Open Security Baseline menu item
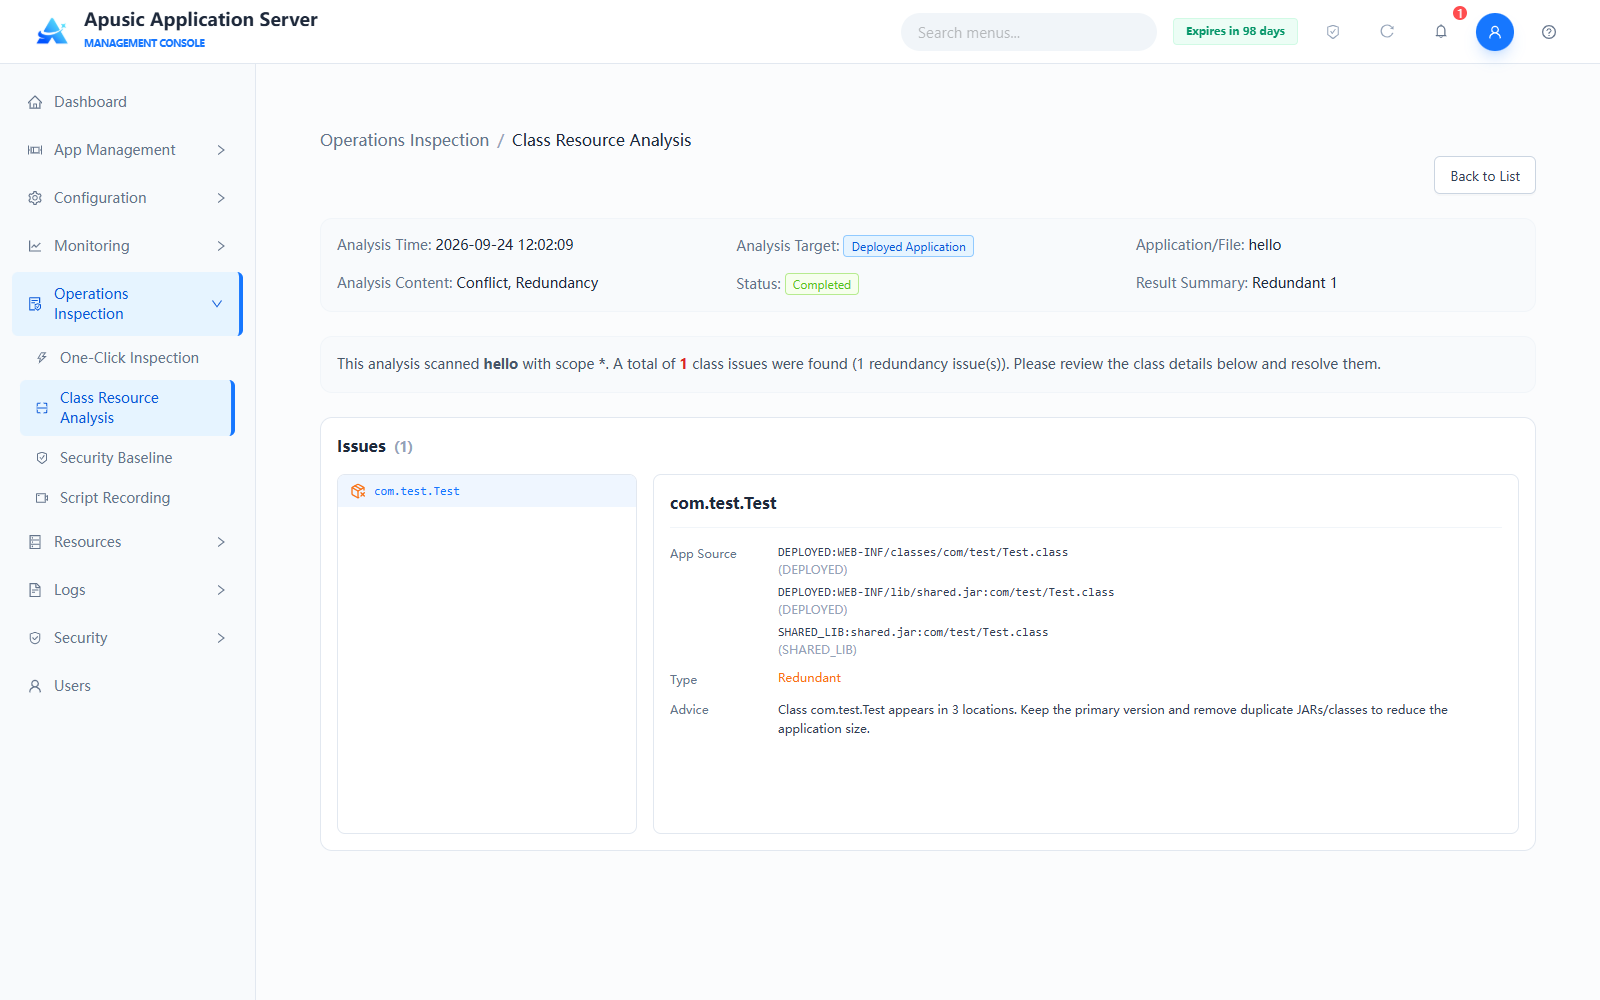Image resolution: width=1600 pixels, height=1000 pixels. pyautogui.click(x=127, y=458)
